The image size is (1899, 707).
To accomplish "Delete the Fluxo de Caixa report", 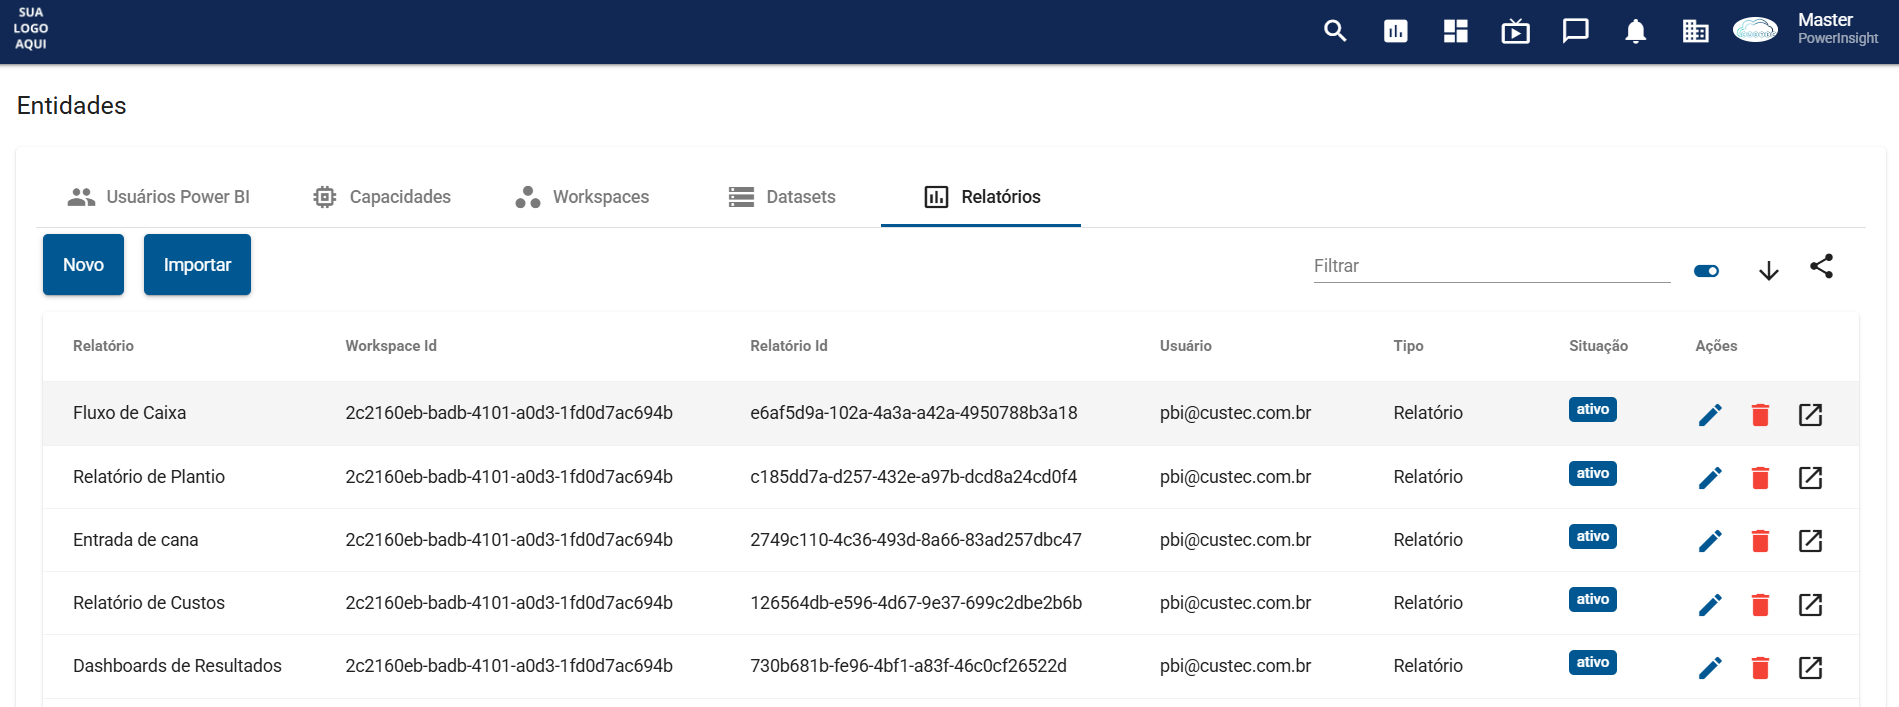I will coord(1761,414).
